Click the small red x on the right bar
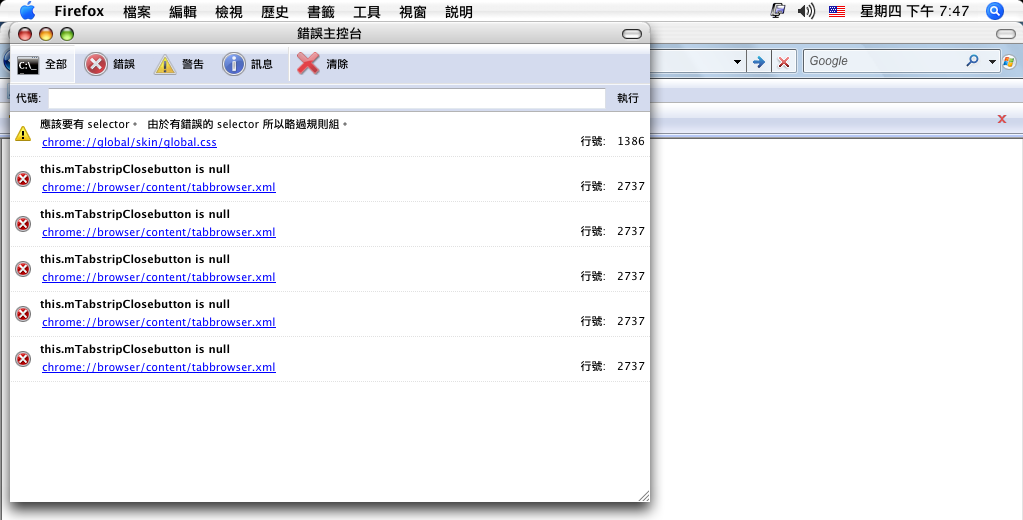Viewport: 1023px width, 520px height. pos(1001,119)
